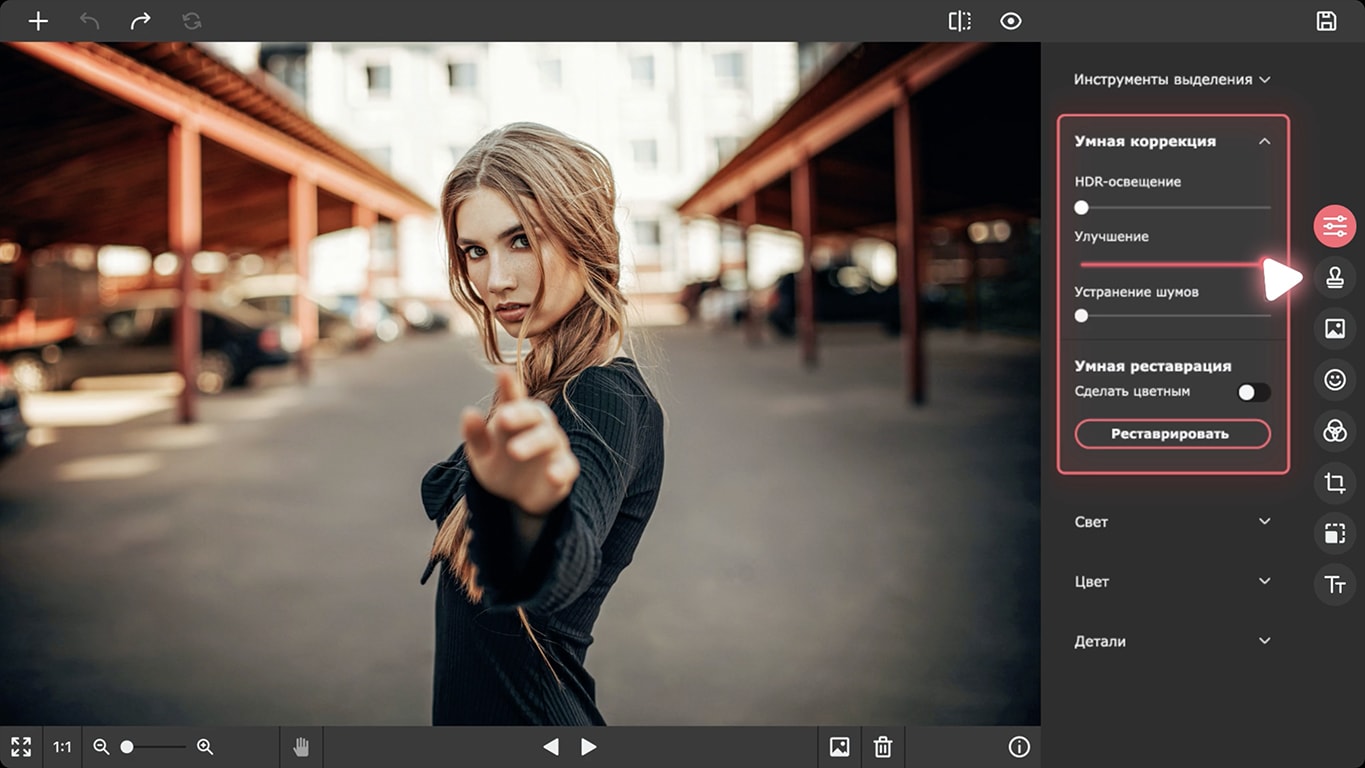Image resolution: width=1365 pixels, height=768 pixels.
Task: Click the trash delete icon
Action: 883,747
